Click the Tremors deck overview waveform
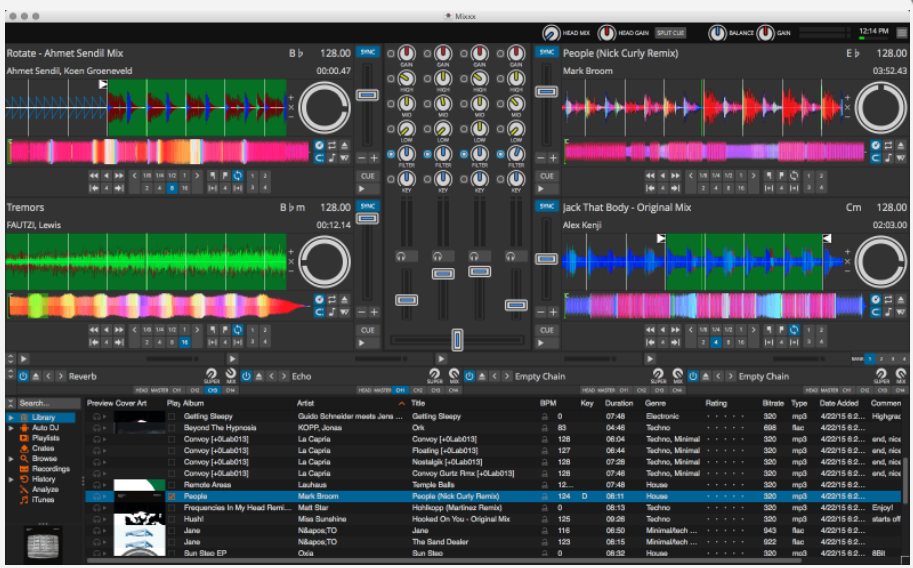This screenshot has height=568, width=913. (x=158, y=306)
